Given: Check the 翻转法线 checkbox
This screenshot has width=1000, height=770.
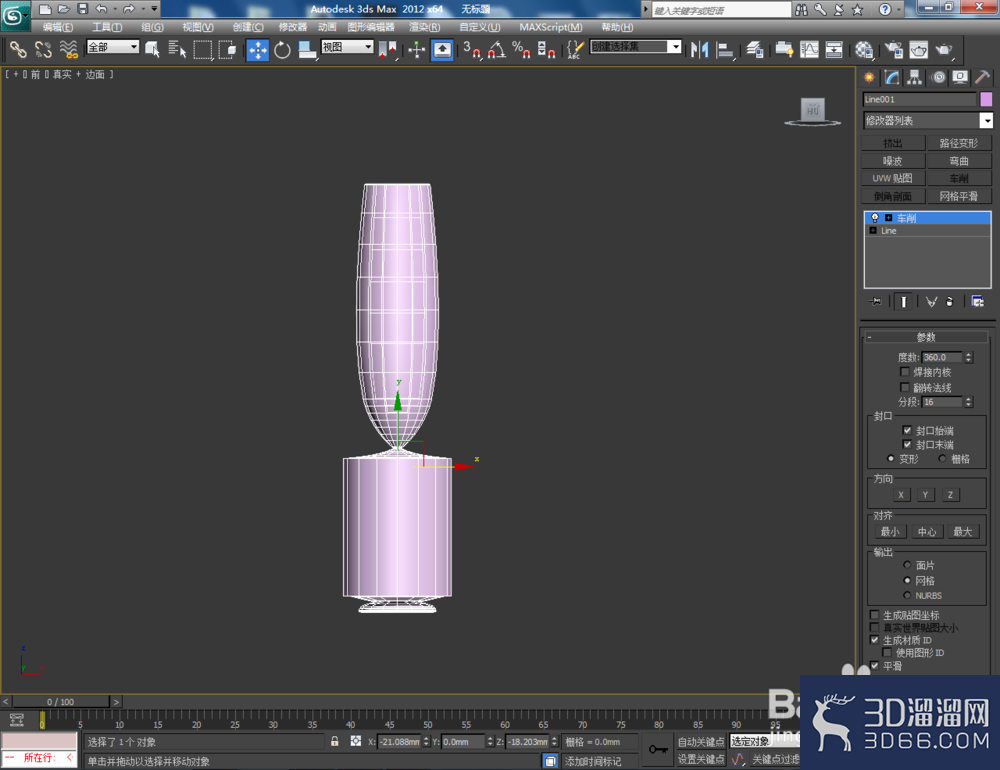Looking at the screenshot, I should pos(904,387).
